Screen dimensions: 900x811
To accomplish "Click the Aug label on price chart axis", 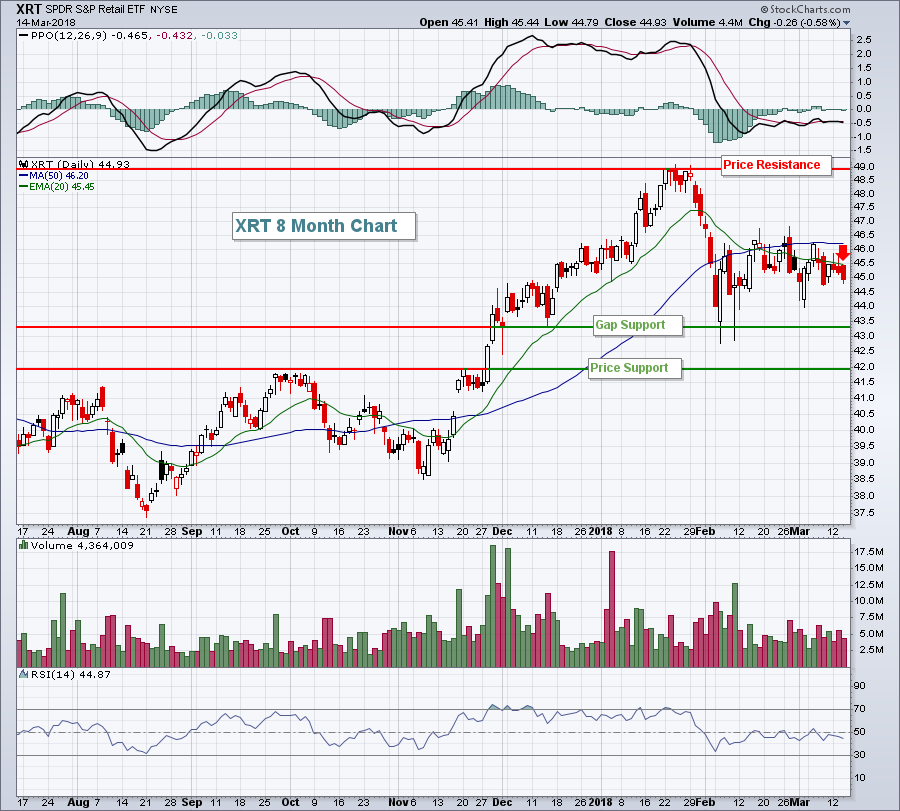I will (x=79, y=531).
